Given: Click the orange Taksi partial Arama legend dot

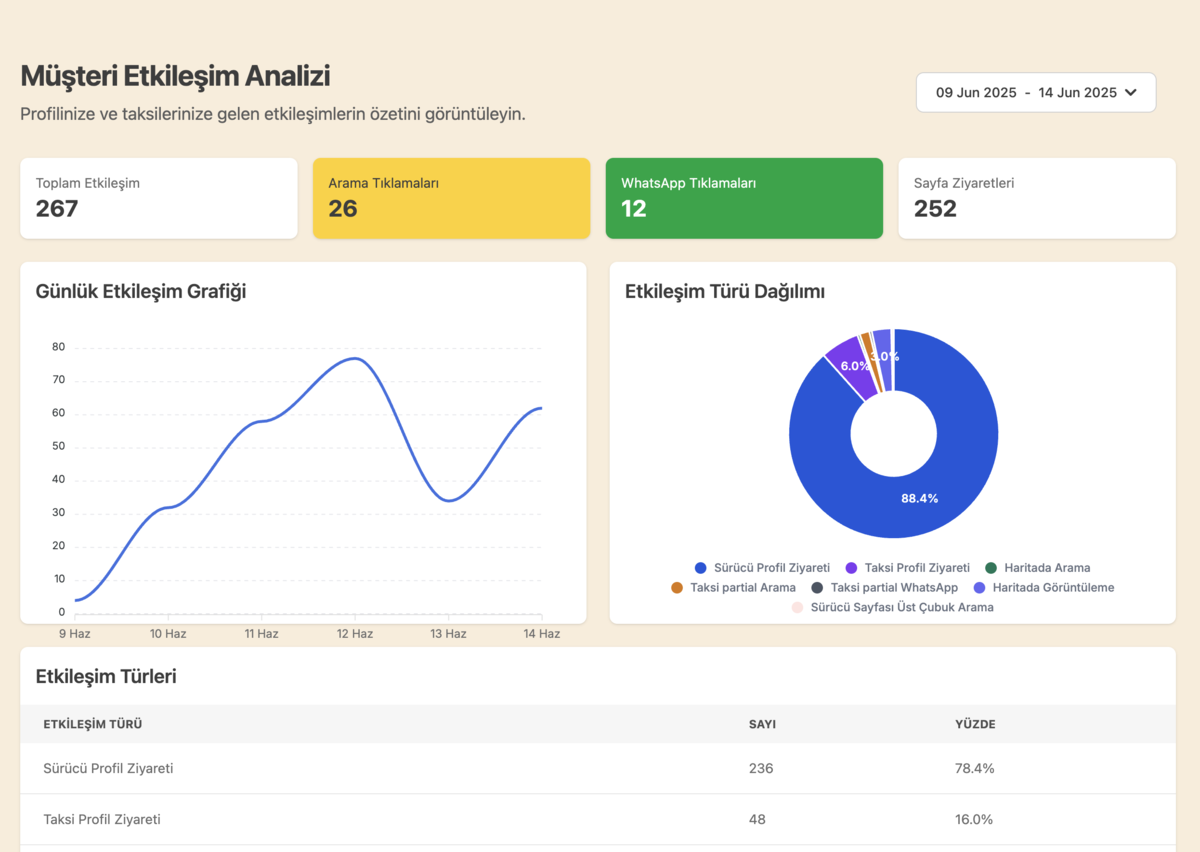Looking at the screenshot, I should (x=677, y=588).
